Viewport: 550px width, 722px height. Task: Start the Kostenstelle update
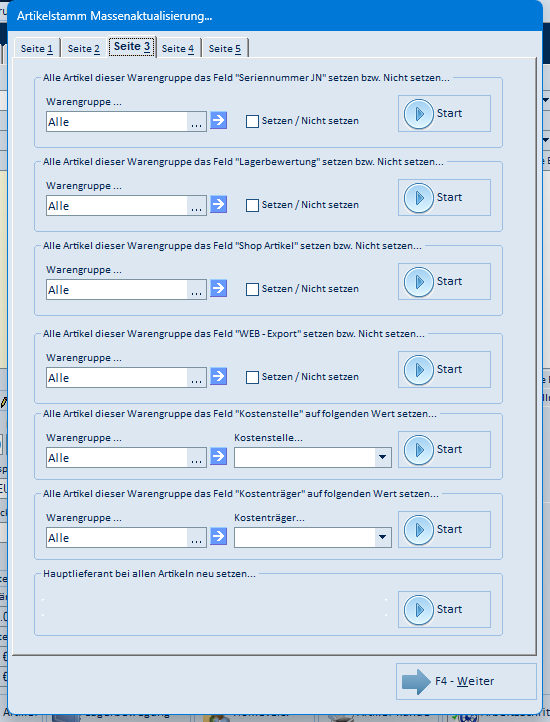(444, 449)
